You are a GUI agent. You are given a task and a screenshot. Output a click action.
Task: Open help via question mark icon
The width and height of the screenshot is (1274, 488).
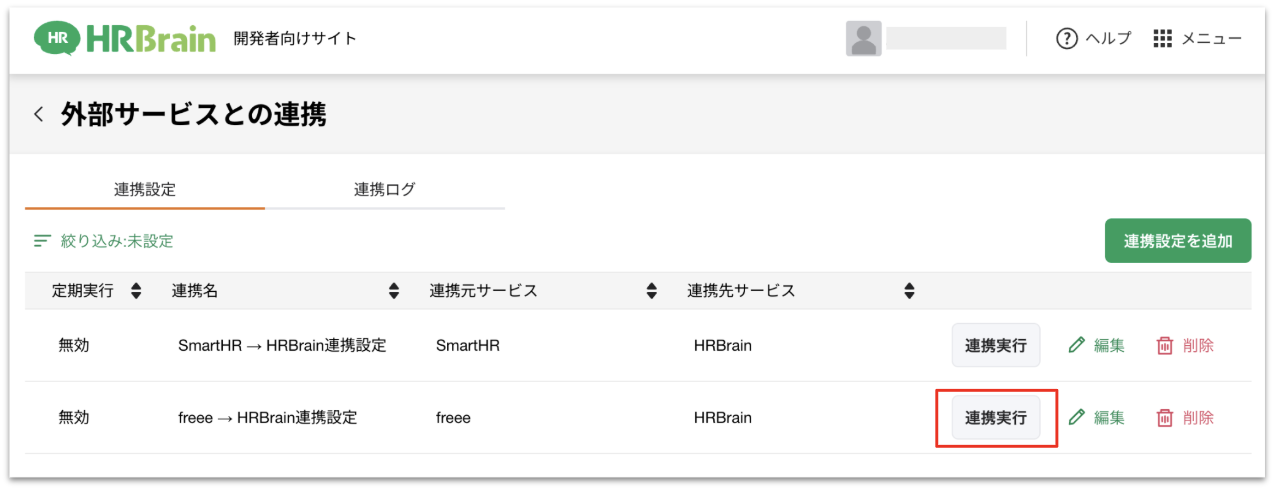pyautogui.click(x=1066, y=39)
